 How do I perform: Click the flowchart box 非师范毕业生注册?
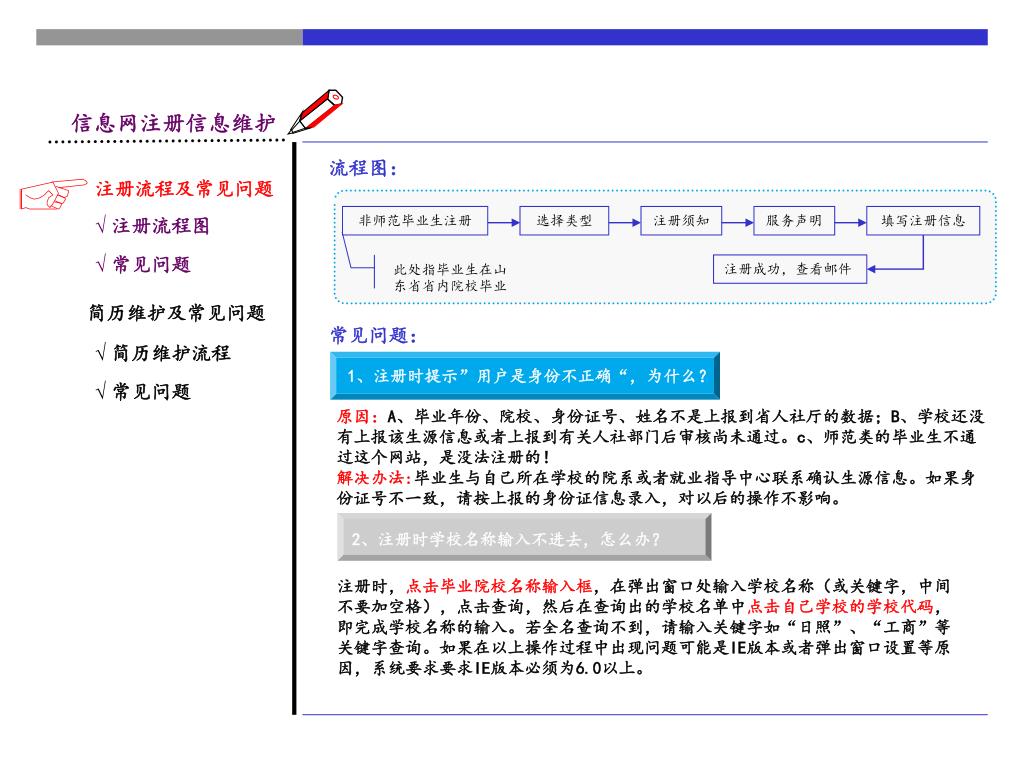coord(415,221)
